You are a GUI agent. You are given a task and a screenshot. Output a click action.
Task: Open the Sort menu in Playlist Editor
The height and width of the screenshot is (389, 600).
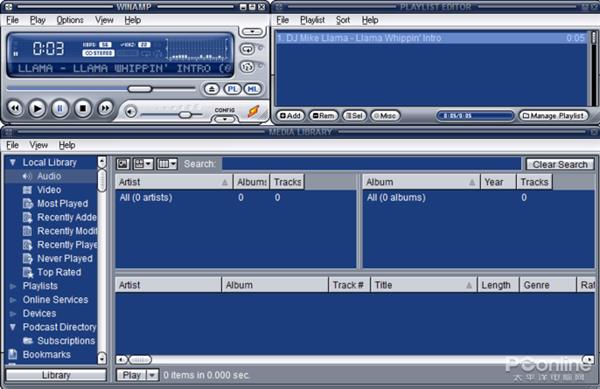343,20
